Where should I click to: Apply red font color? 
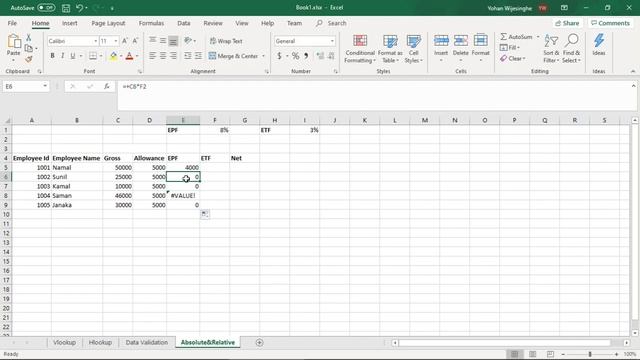click(x=129, y=56)
